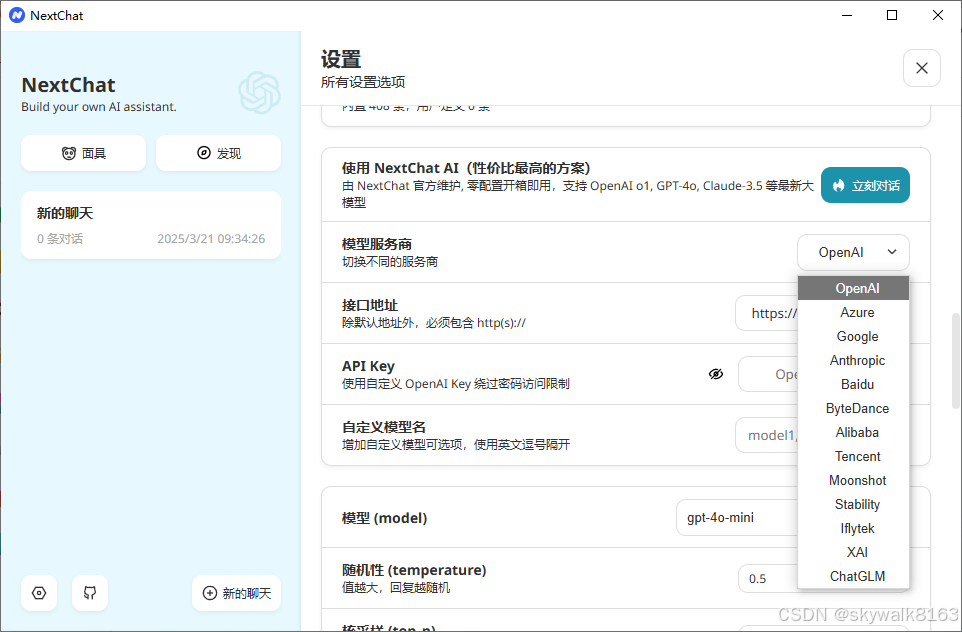The image size is (962, 632).
Task: Open the 新的聊天 conversation card
Action: (151, 225)
